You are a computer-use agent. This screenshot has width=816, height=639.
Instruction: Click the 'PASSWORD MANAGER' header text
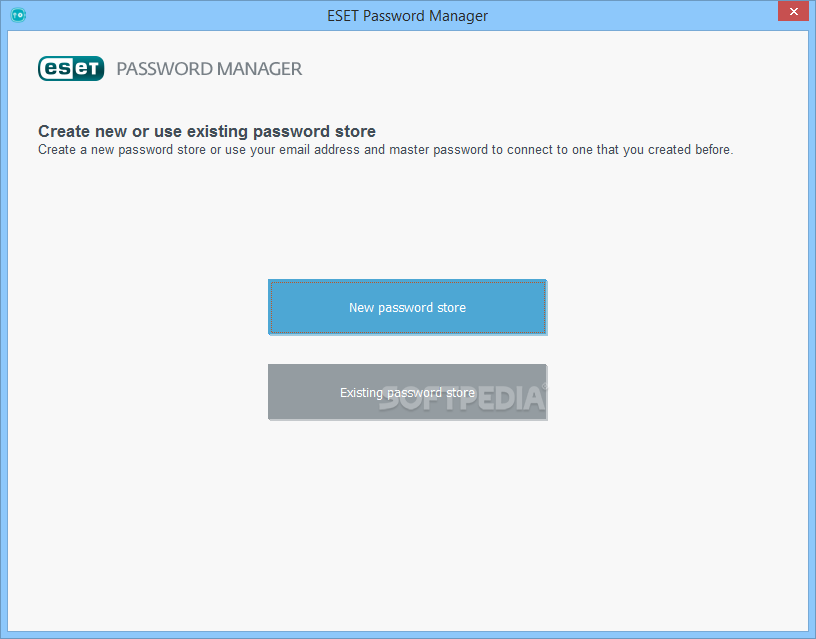(x=209, y=69)
